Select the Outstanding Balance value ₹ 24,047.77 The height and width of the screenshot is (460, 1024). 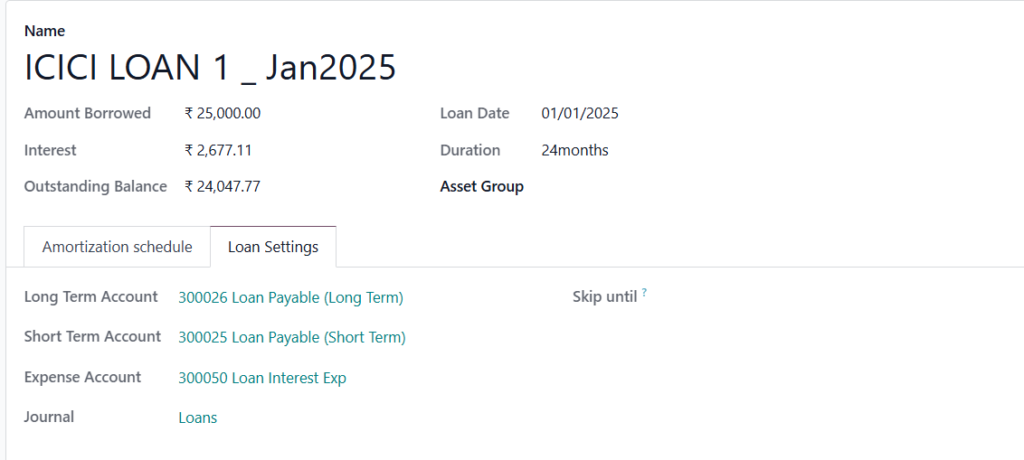point(223,186)
